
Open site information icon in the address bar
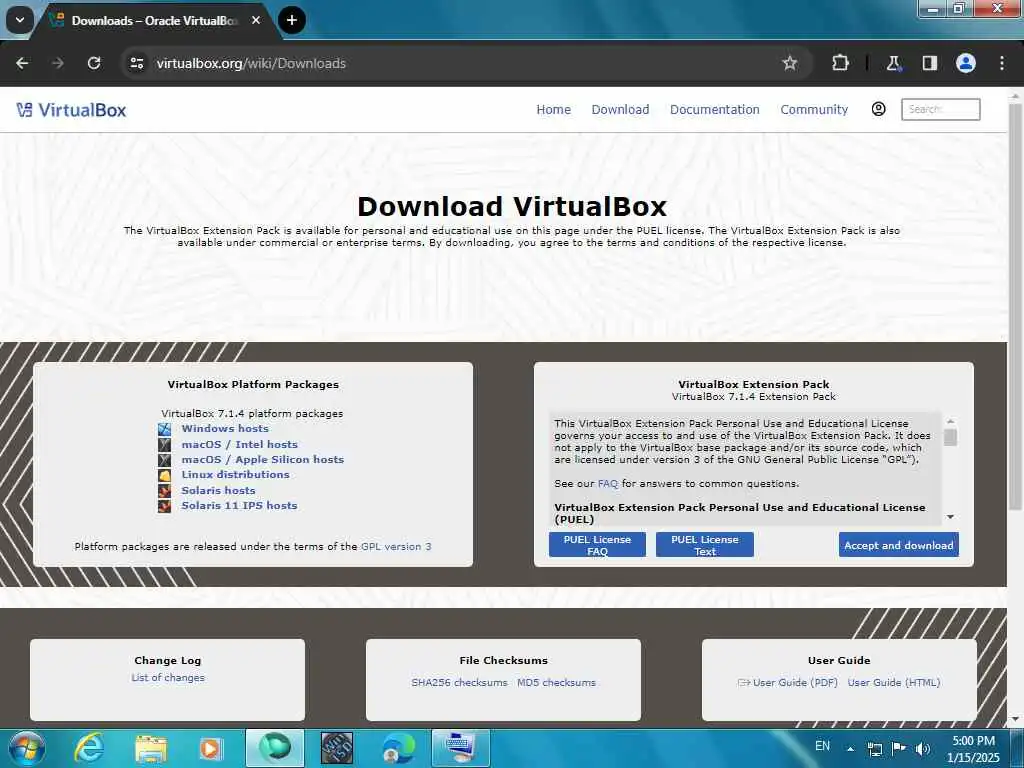137,63
